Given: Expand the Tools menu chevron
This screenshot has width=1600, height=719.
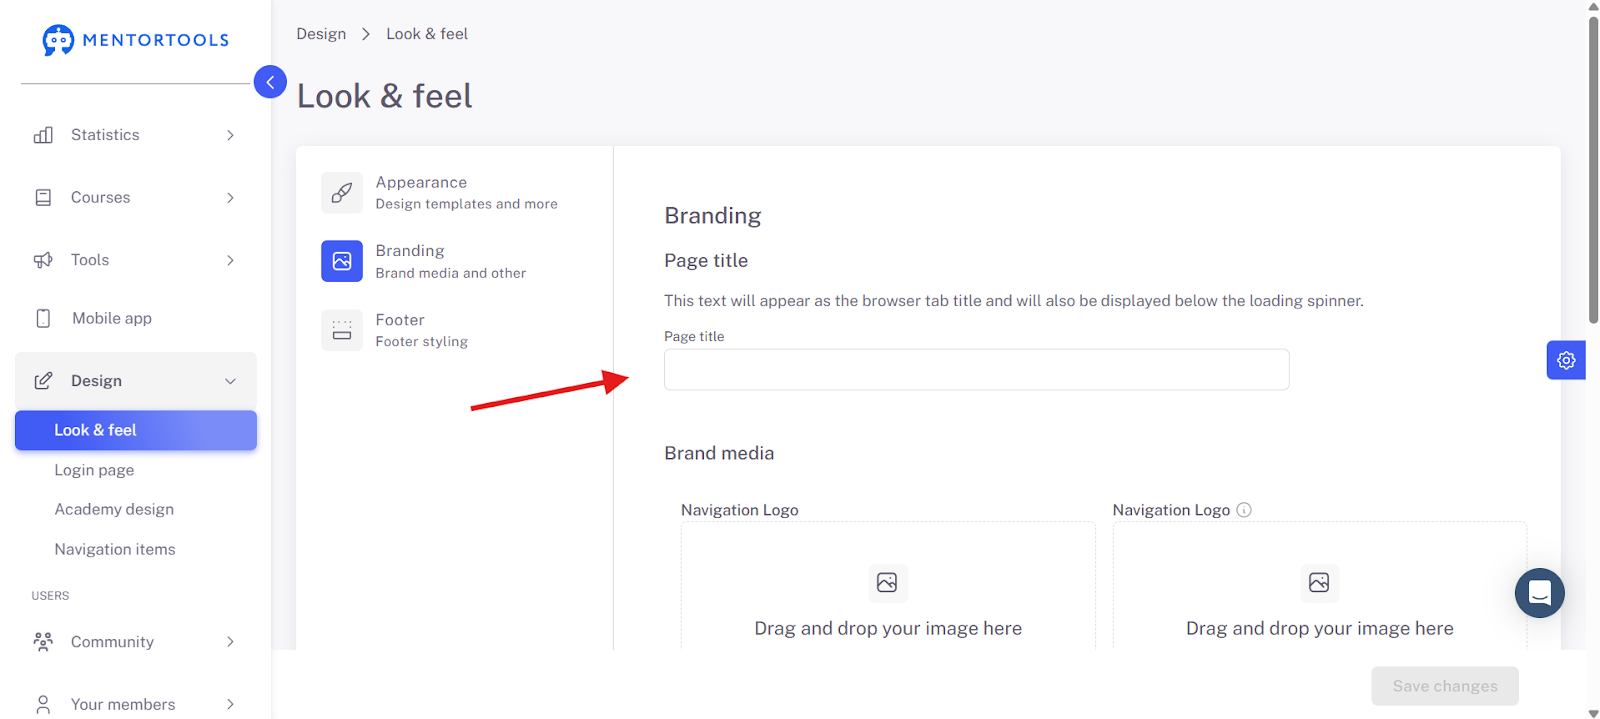Looking at the screenshot, I should pos(230,260).
